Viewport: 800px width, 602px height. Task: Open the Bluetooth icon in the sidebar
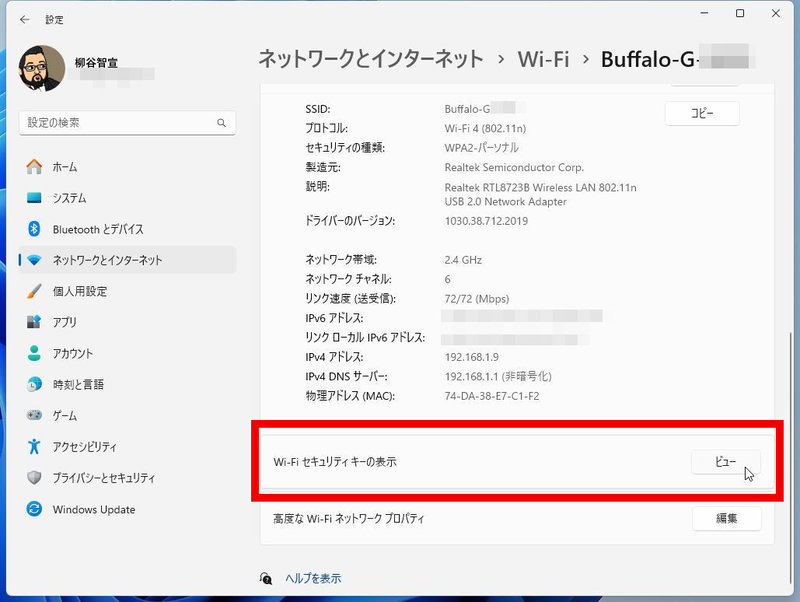coord(34,229)
